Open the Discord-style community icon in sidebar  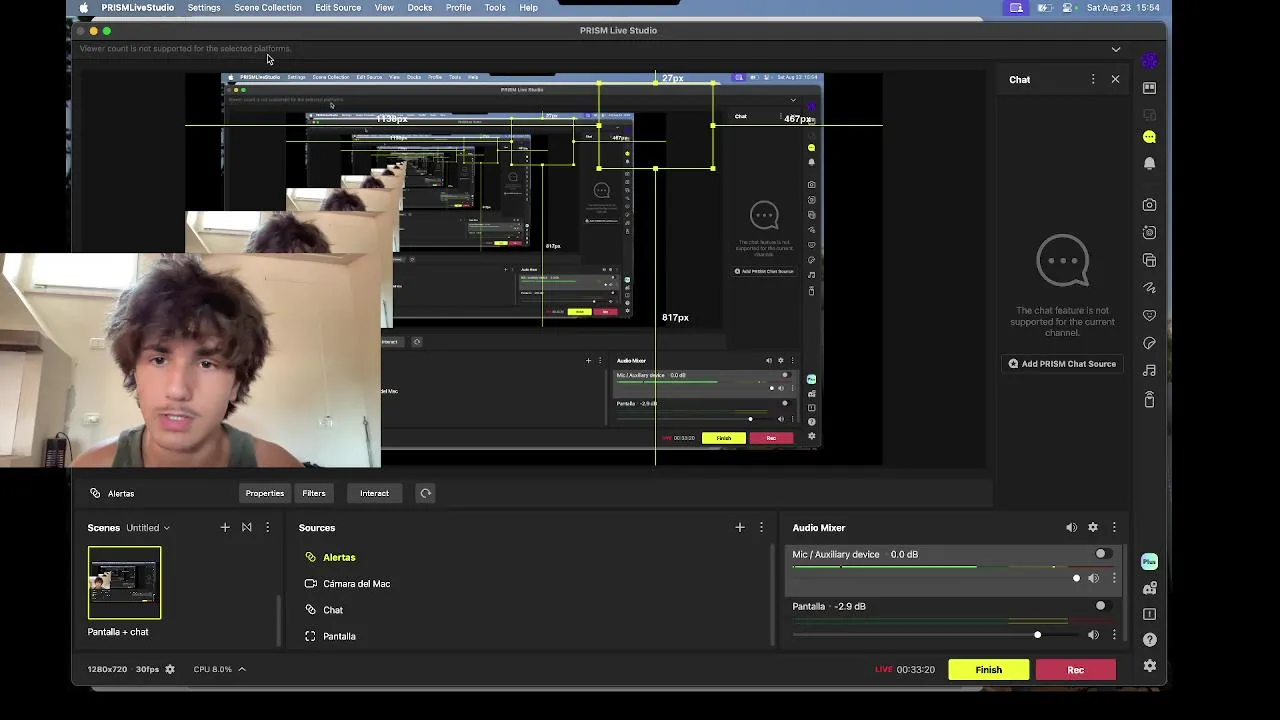click(x=1149, y=588)
